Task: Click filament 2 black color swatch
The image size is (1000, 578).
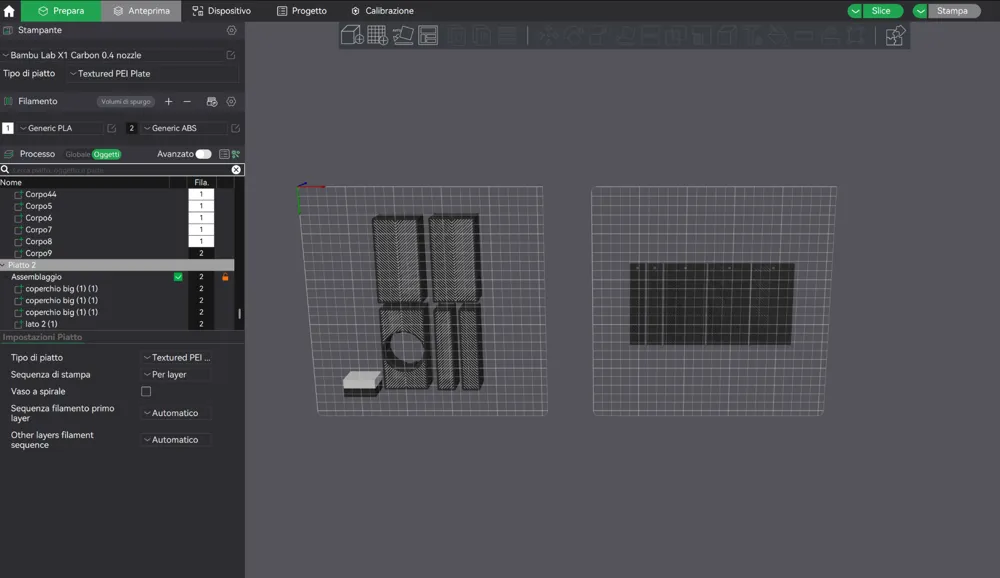Action: click(131, 128)
